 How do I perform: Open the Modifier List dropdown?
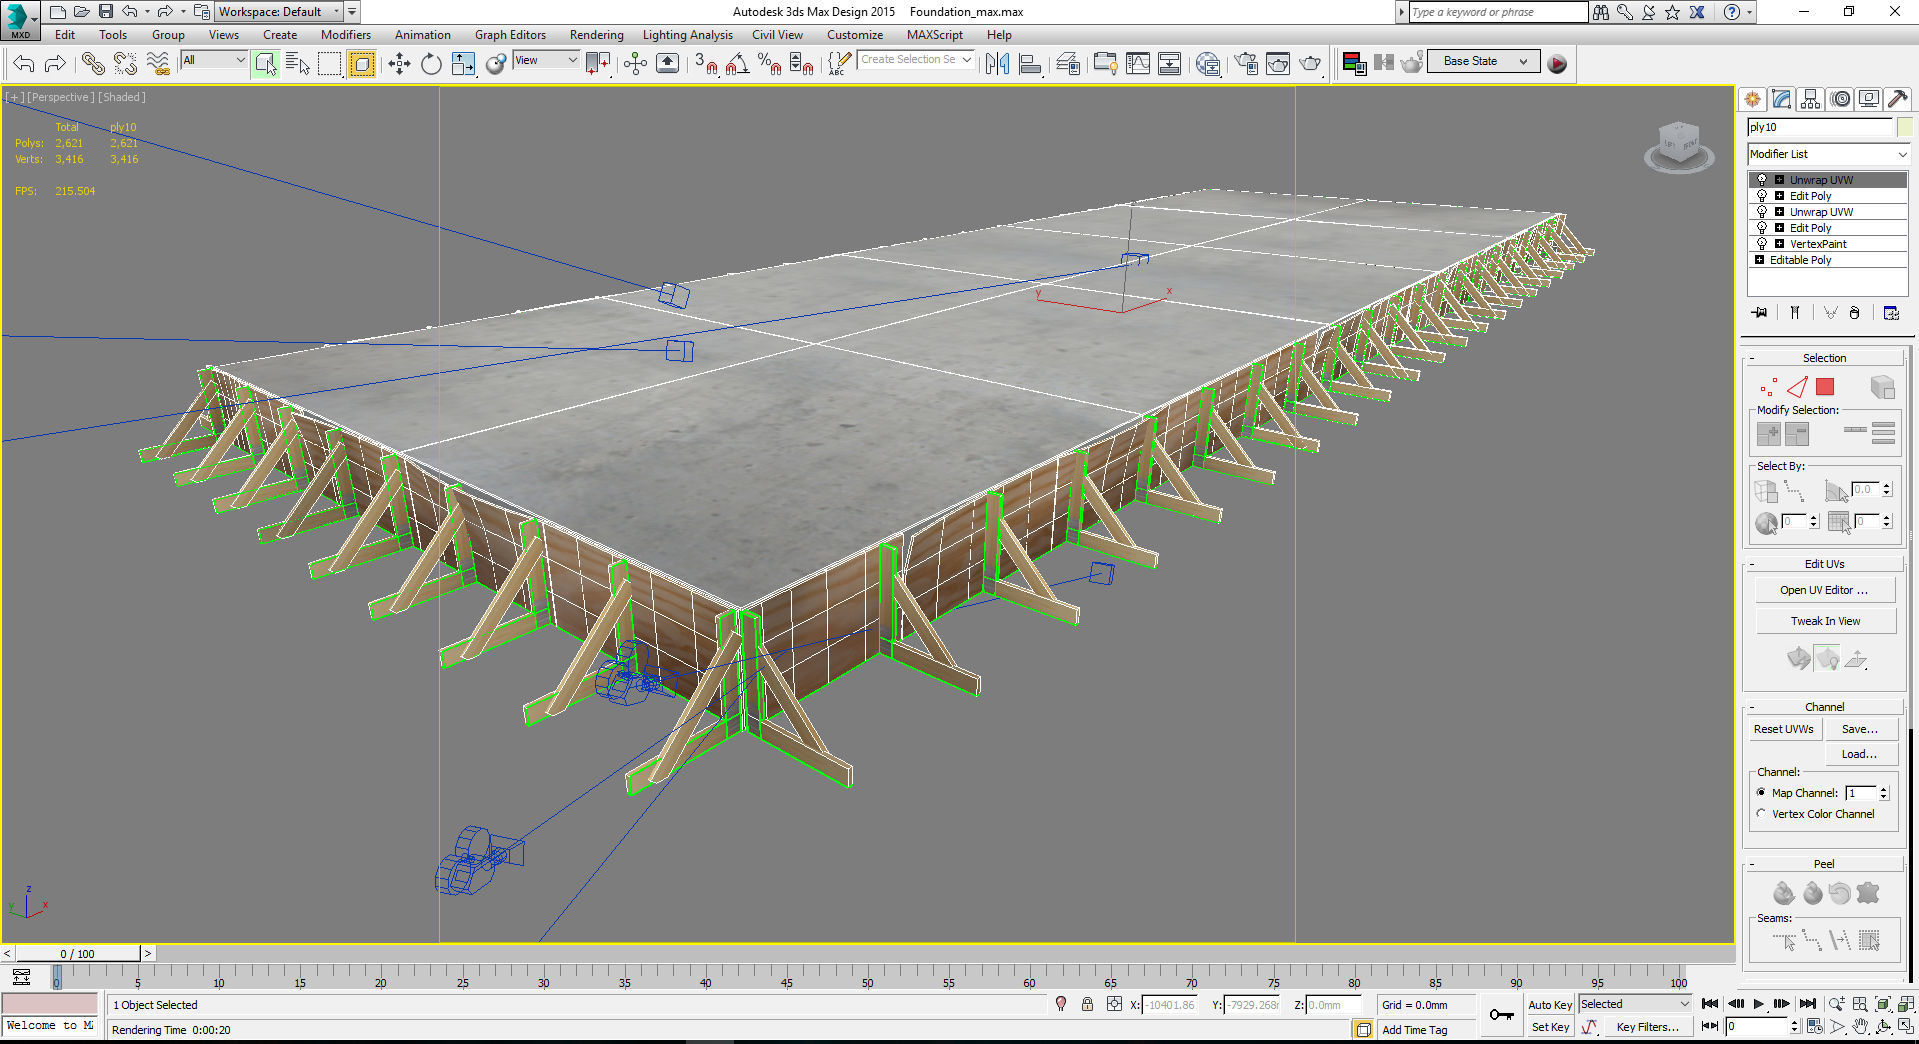(x=1828, y=154)
